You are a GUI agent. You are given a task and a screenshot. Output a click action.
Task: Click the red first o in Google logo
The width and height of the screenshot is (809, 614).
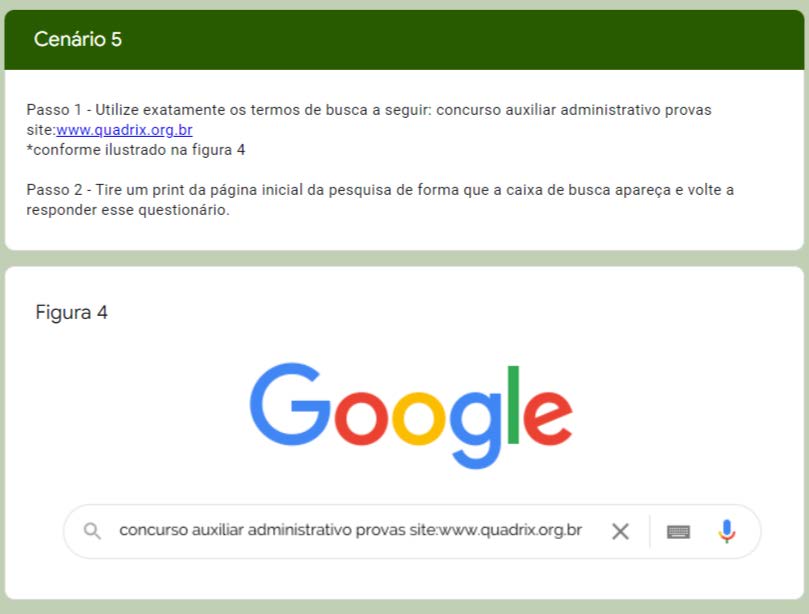pos(361,418)
